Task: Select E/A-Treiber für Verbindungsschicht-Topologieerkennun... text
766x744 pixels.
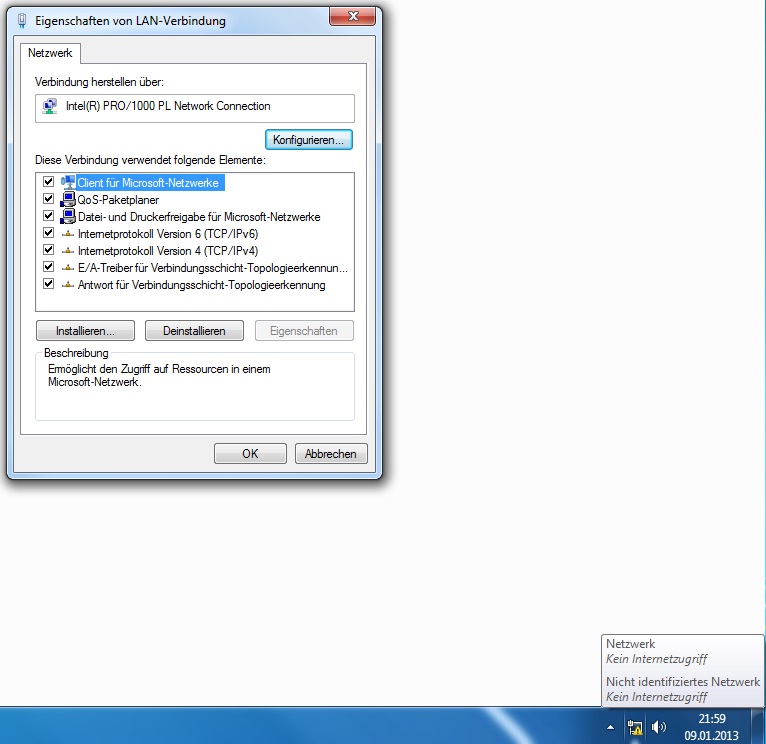Action: coord(213,268)
